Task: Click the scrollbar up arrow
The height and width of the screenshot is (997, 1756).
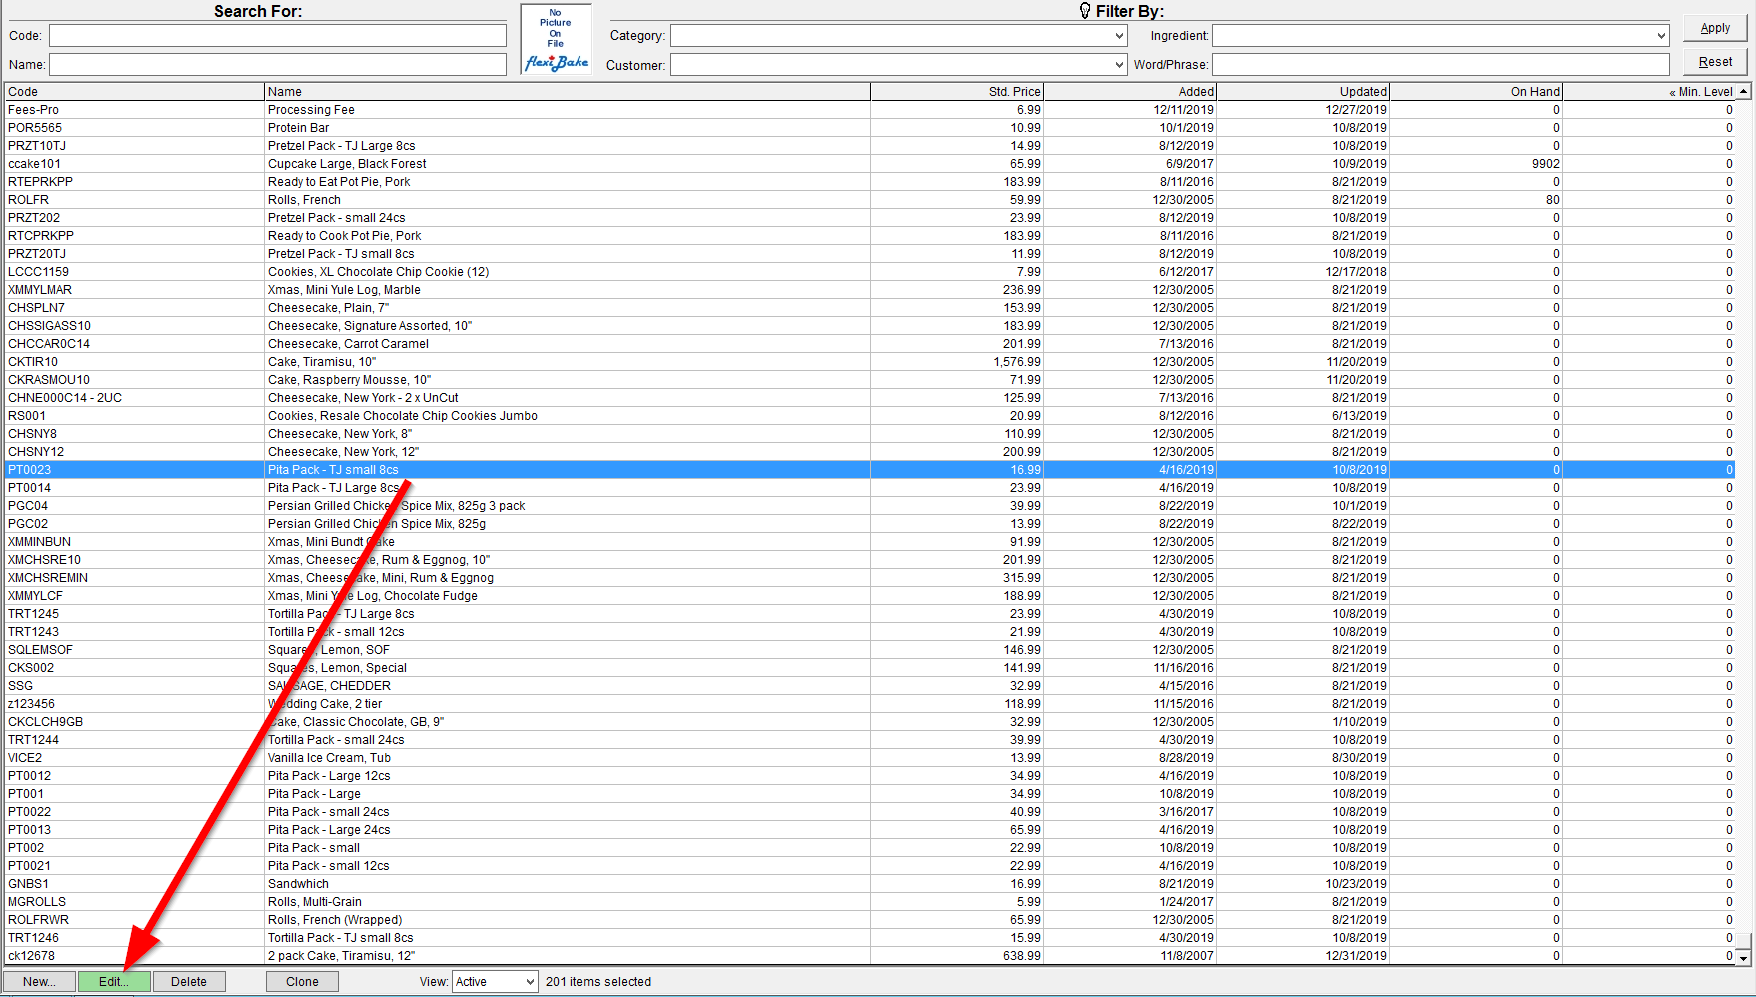Action: click(x=1744, y=92)
